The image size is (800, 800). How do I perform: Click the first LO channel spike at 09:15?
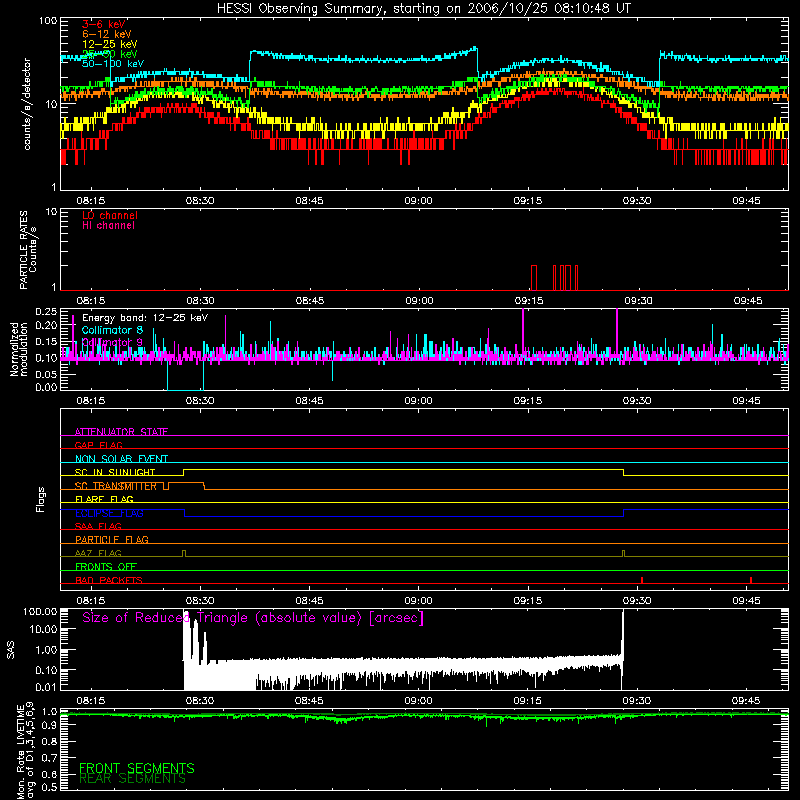point(534,278)
